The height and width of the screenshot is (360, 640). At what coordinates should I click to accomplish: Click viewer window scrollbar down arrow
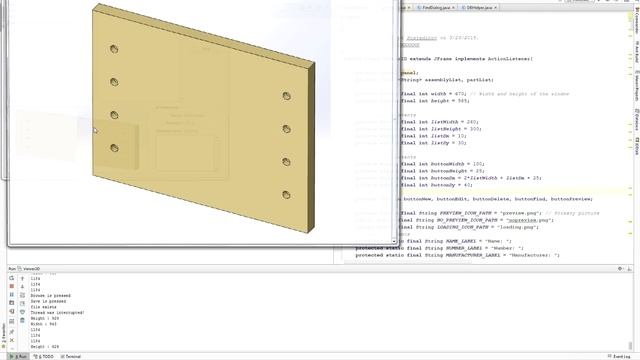click(394, 241)
